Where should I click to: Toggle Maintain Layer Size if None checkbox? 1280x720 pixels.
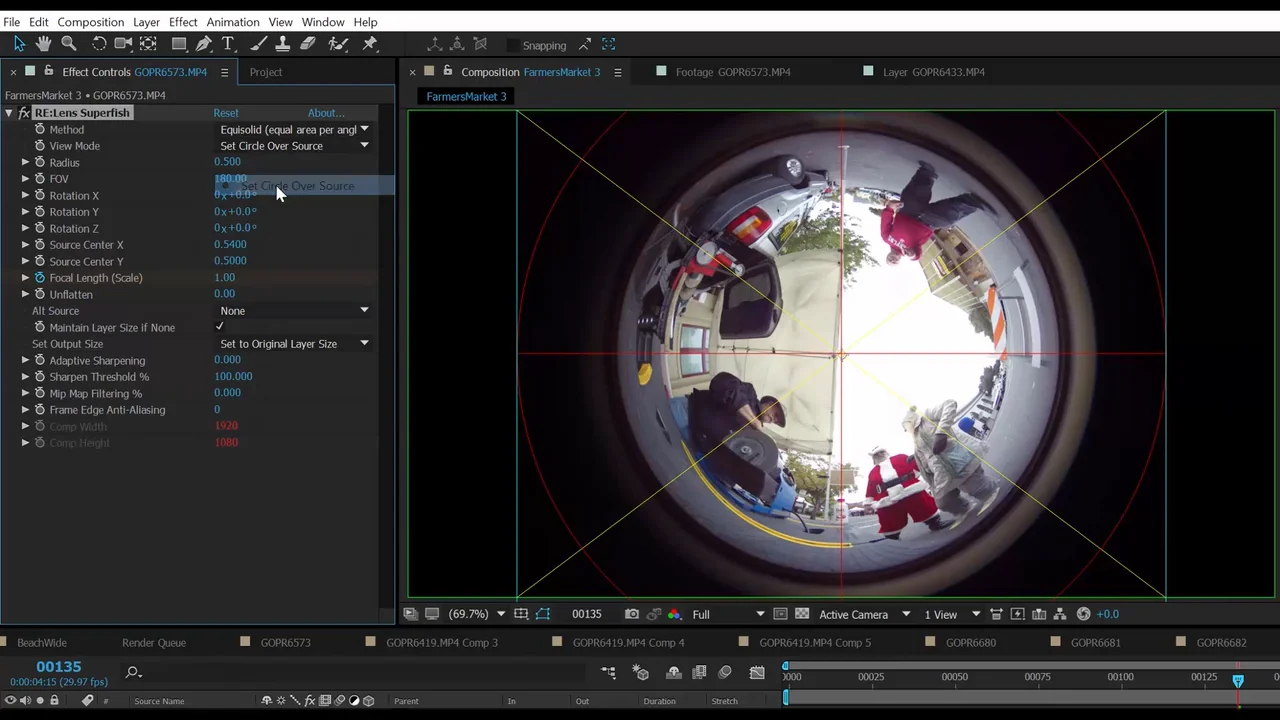point(219,327)
